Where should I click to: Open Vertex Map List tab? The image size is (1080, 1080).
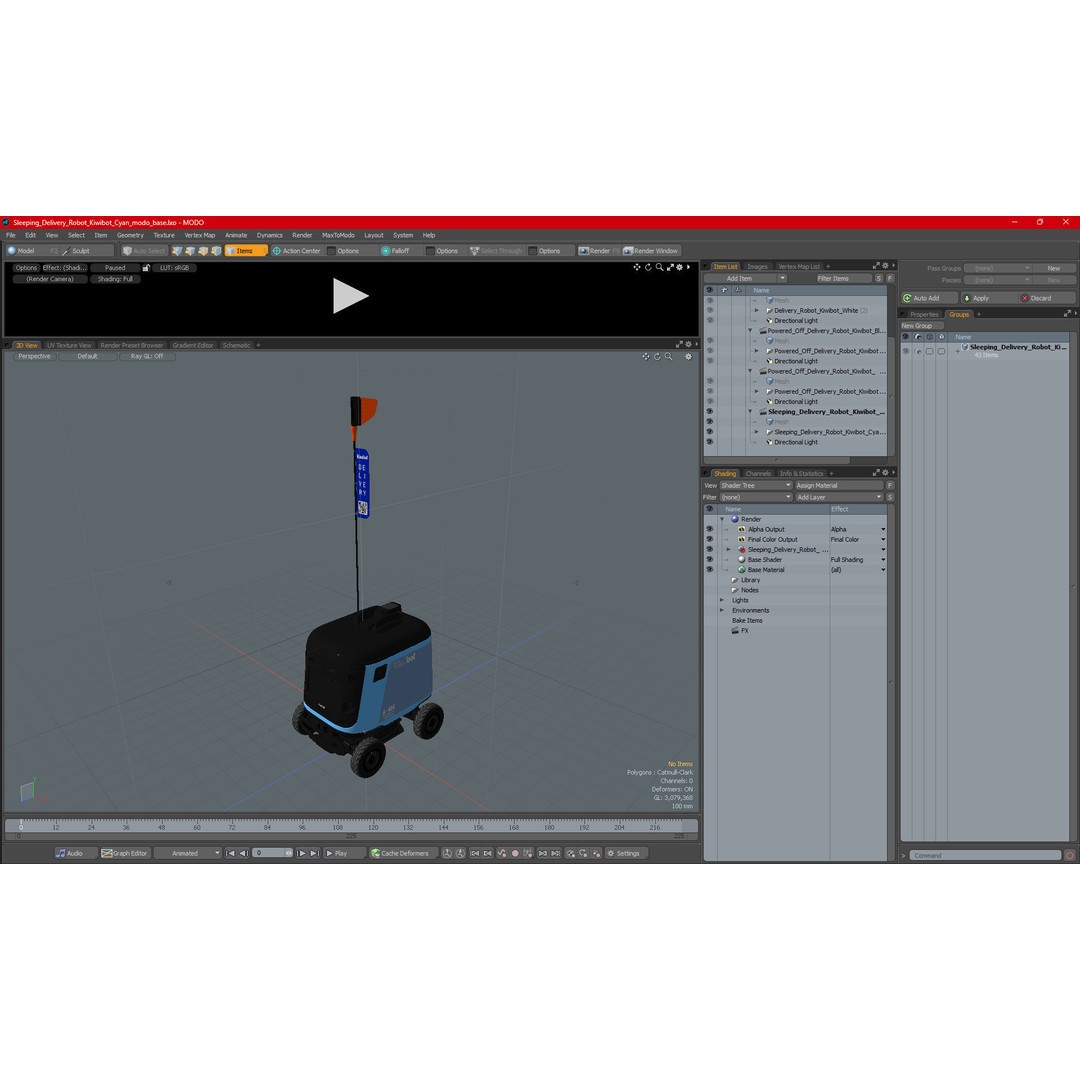[799, 267]
